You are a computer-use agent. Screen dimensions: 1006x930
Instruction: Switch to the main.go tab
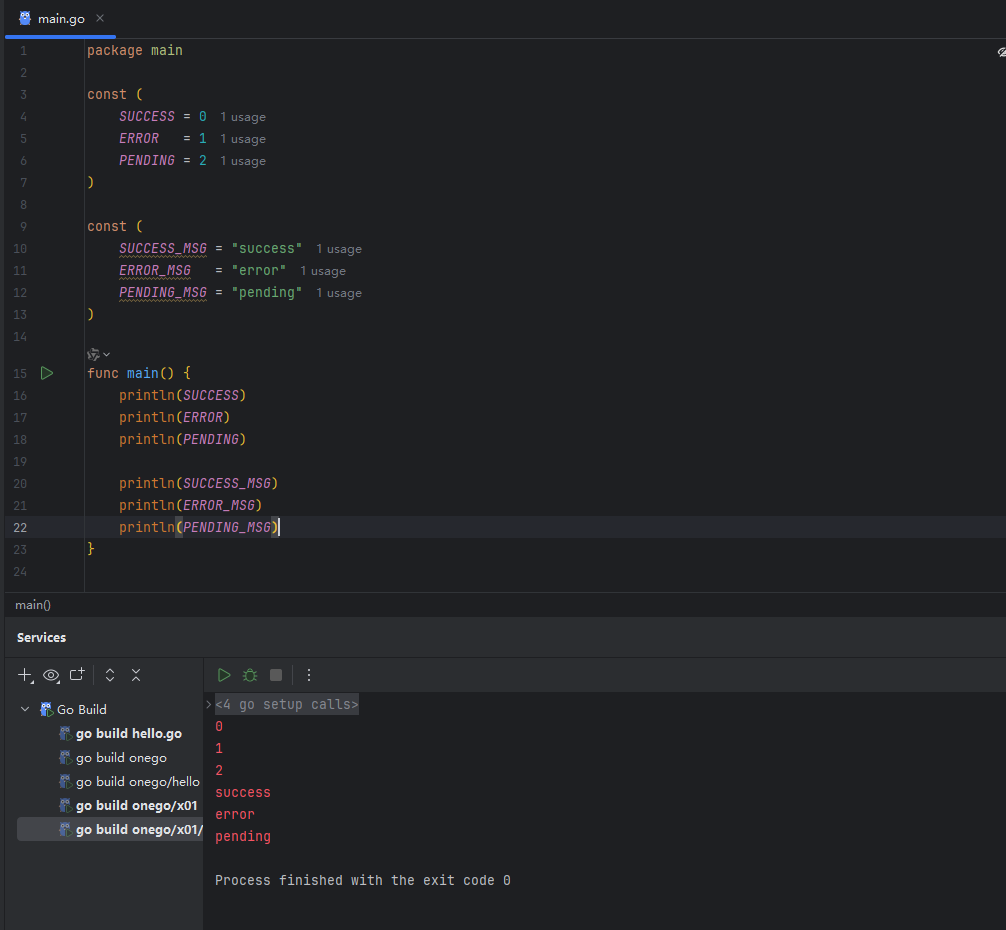60,19
